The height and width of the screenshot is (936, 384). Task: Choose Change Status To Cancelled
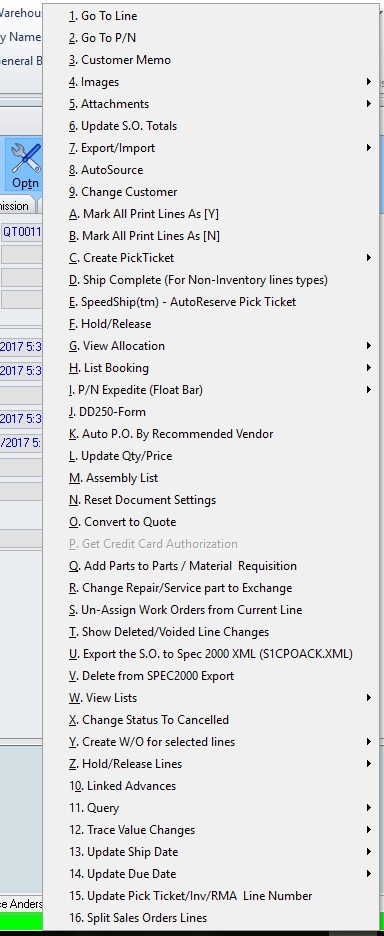pyautogui.click(x=210, y=720)
